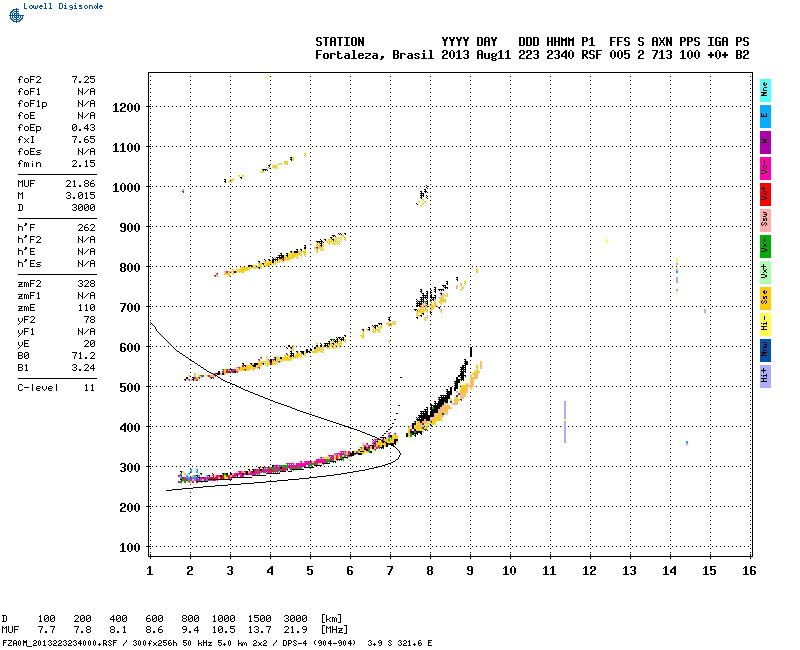Select the dark blue NNW legend swatch
The width and height of the screenshot is (800, 650).
click(765, 351)
